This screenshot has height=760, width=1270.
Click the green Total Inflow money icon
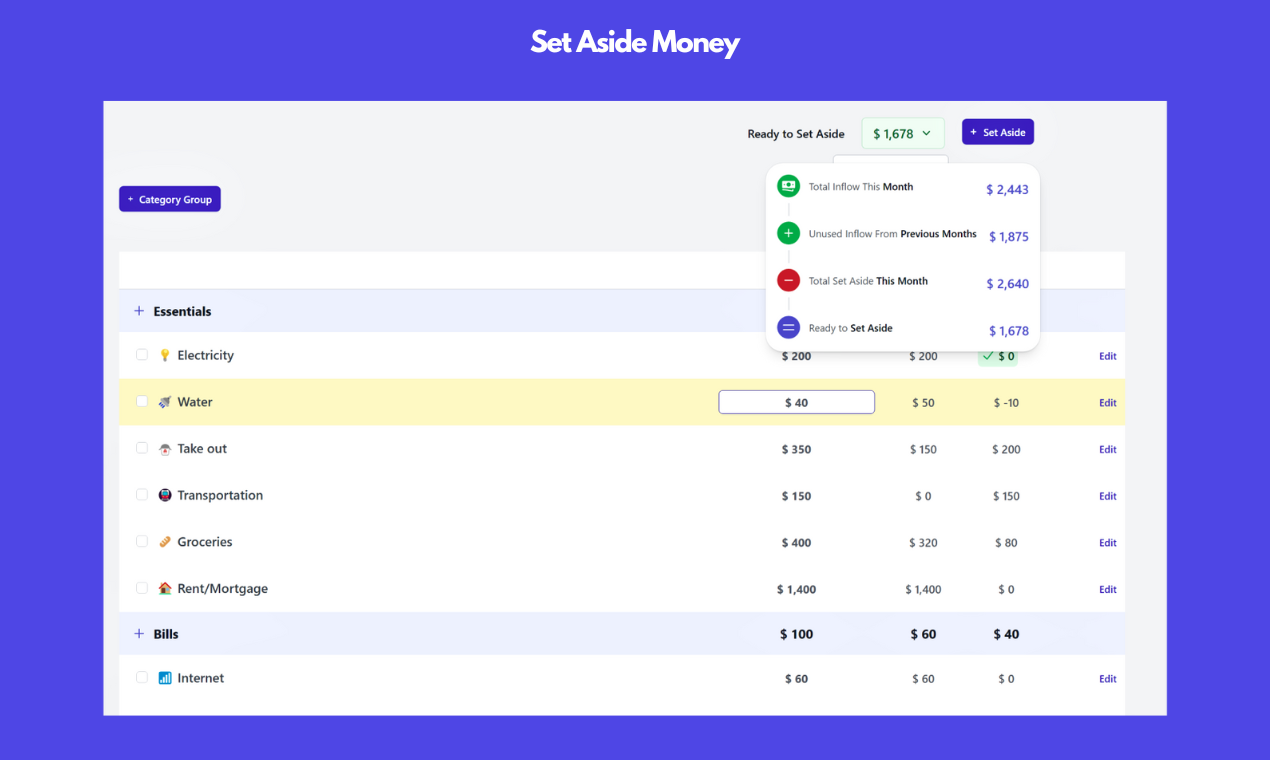[788, 186]
